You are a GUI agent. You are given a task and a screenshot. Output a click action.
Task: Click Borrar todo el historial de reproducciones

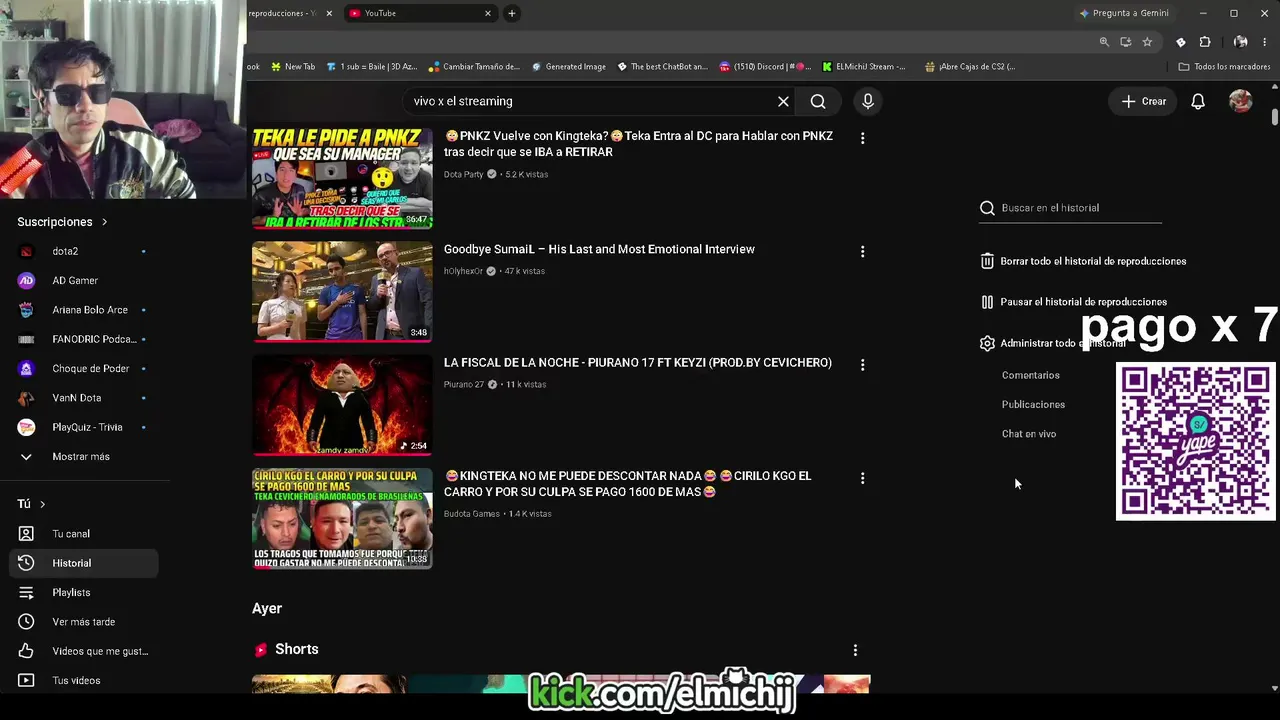1083,261
